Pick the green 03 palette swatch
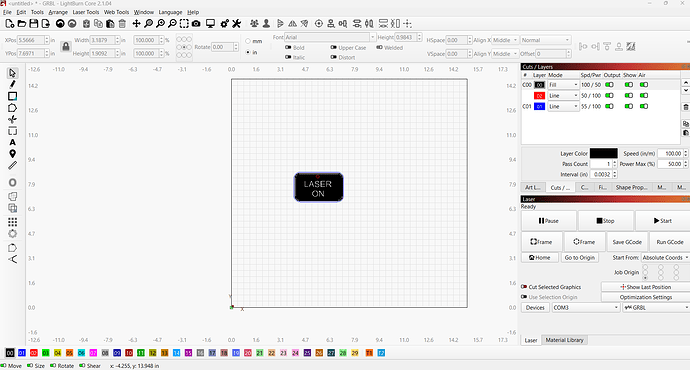Screen dimensions: 690x370 click(45, 353)
